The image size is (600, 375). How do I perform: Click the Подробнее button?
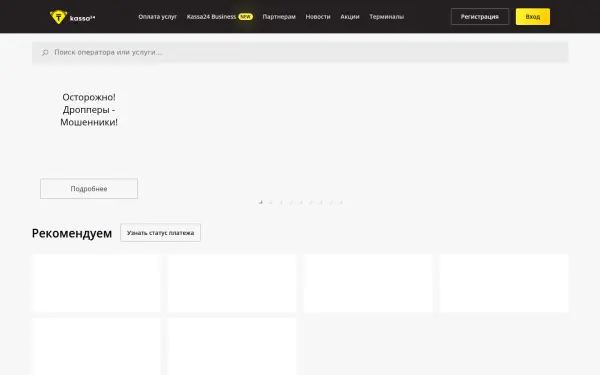coord(89,189)
